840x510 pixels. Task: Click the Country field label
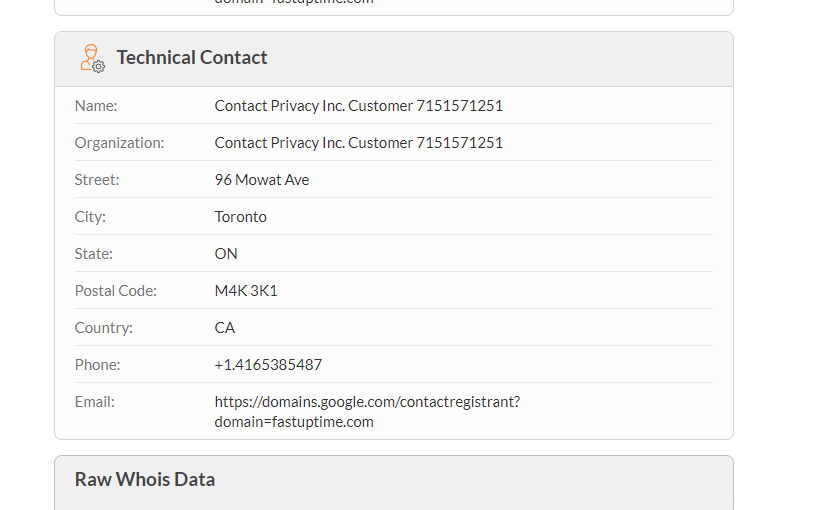coord(103,328)
